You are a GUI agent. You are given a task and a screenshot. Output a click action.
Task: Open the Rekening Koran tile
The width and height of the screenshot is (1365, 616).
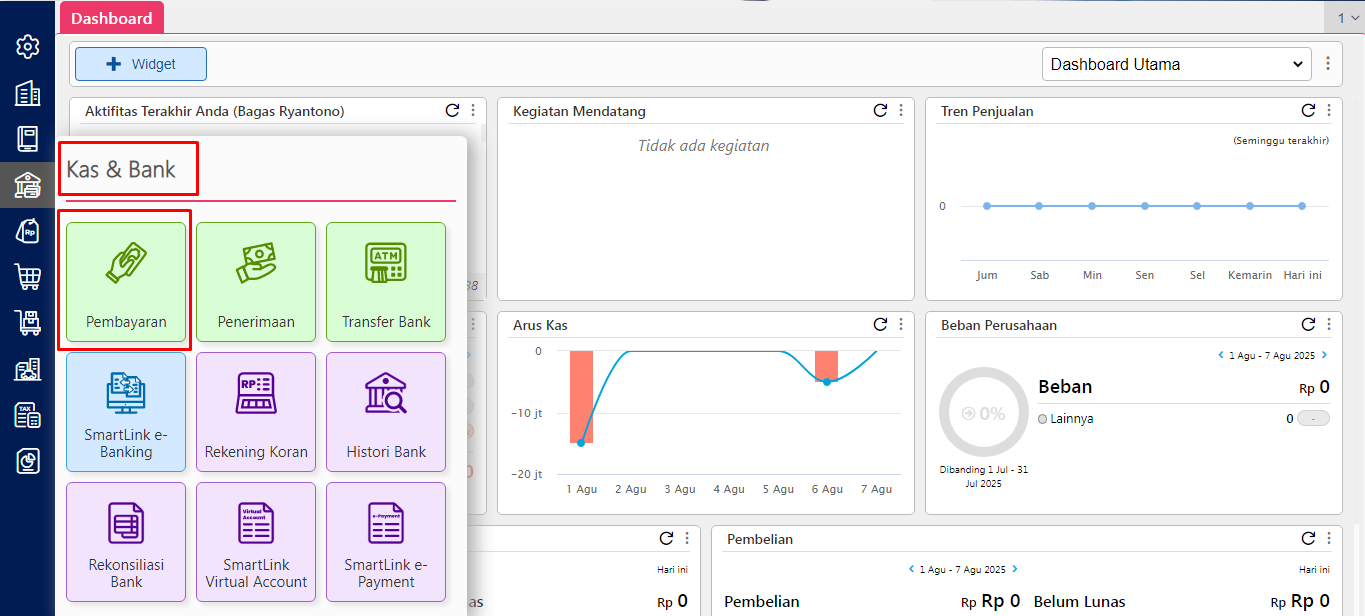[x=256, y=412]
